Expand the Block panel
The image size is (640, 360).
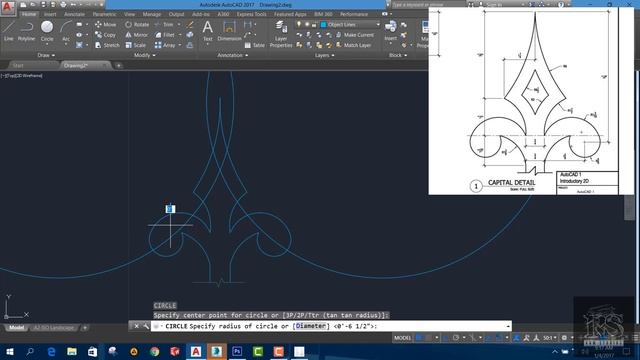coord(398,55)
